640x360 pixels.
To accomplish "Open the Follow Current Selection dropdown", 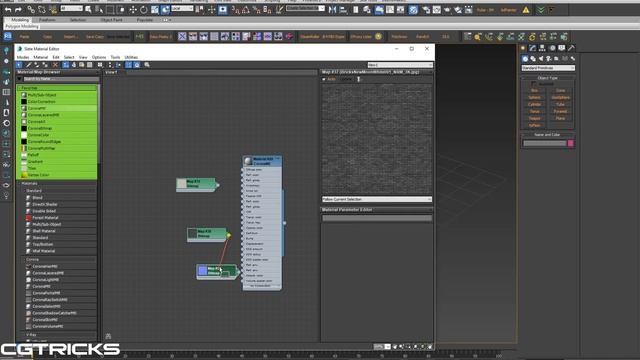I will click(x=377, y=199).
